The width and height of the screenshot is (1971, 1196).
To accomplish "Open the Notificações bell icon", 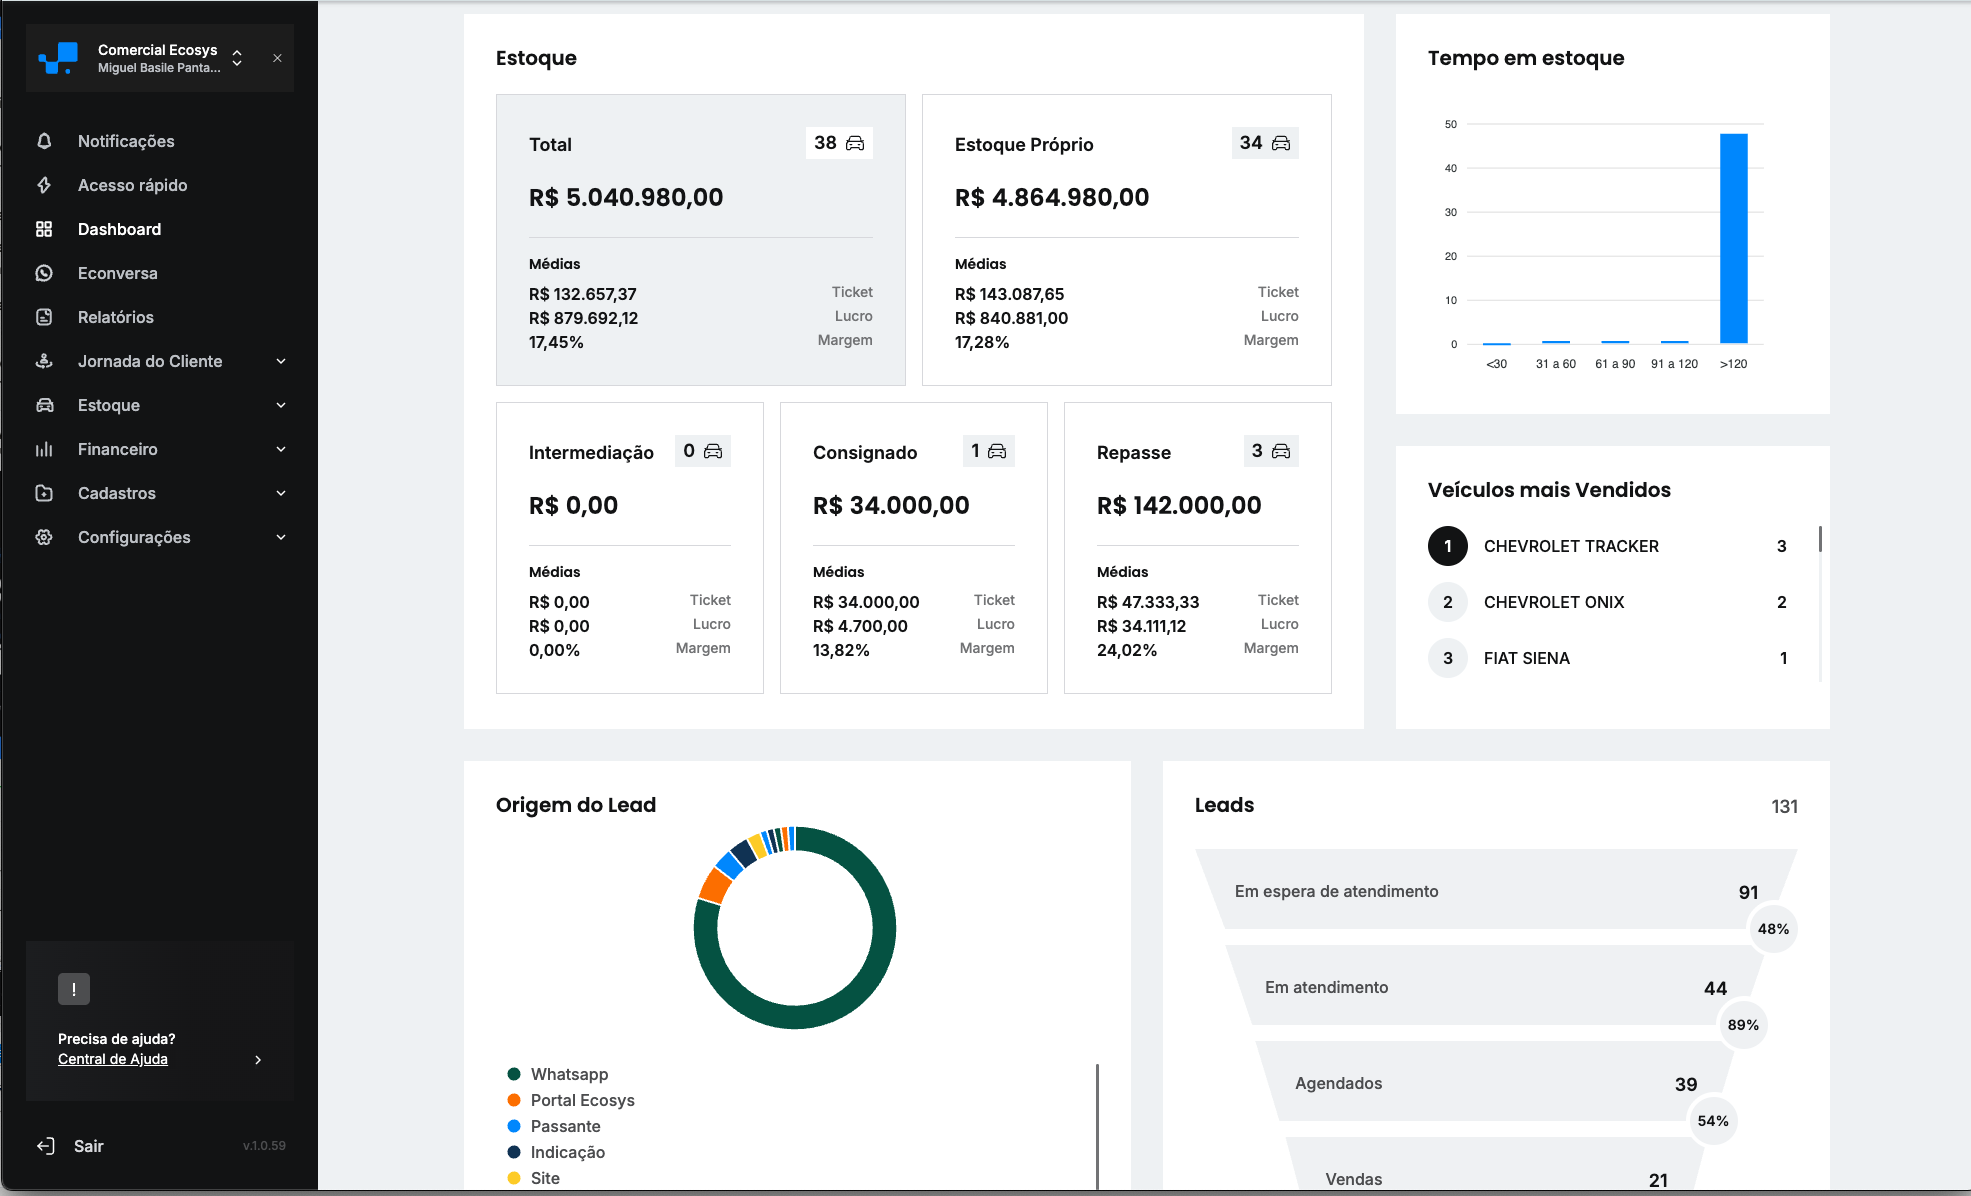I will [44, 141].
